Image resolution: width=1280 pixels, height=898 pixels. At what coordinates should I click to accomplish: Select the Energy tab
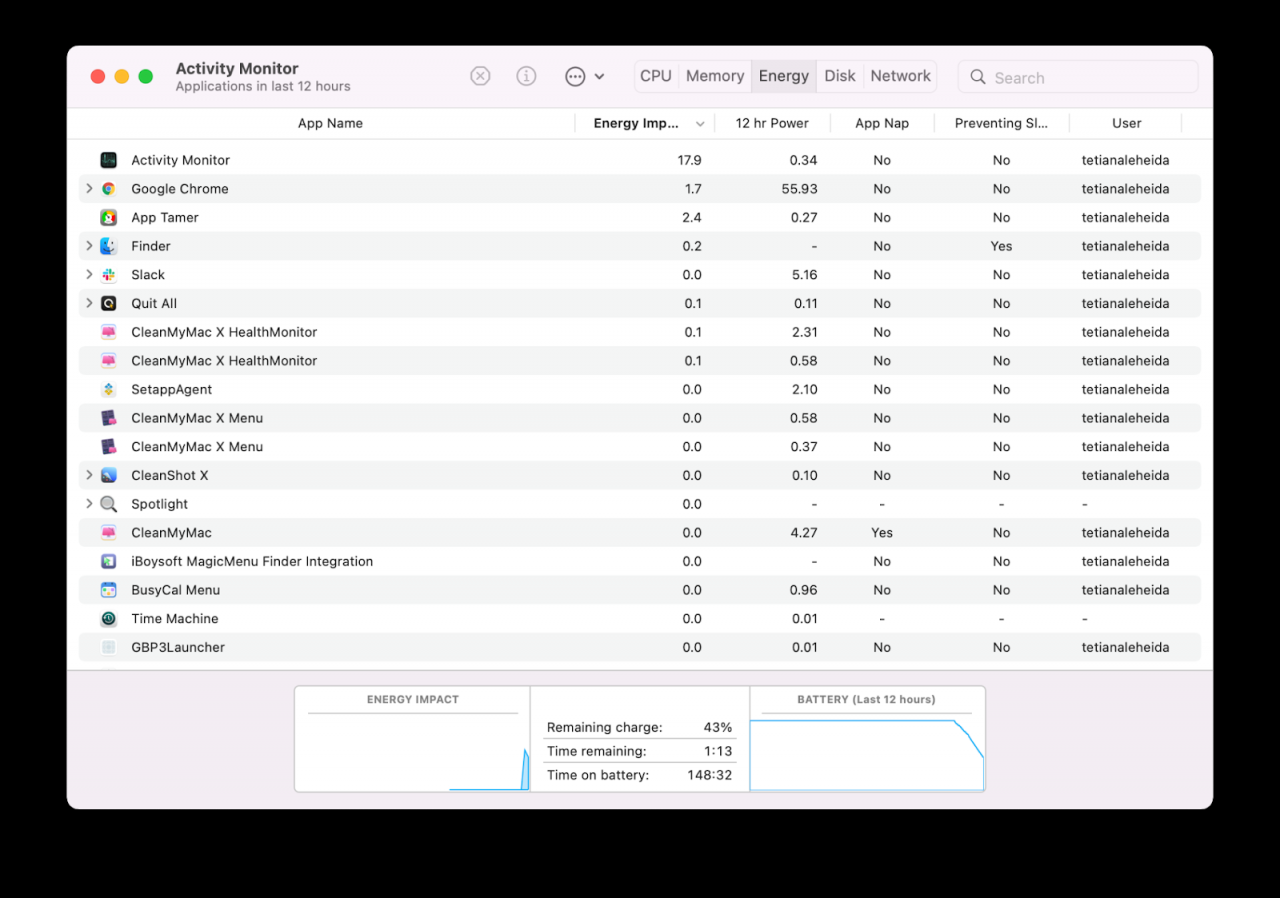coord(784,76)
